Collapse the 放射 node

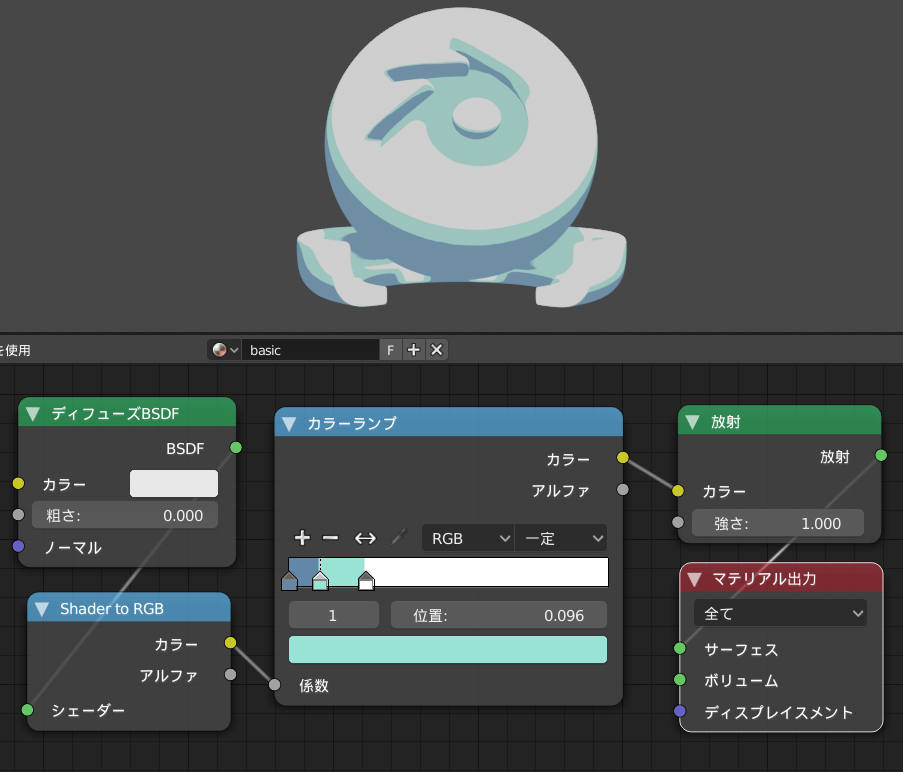[x=693, y=423]
